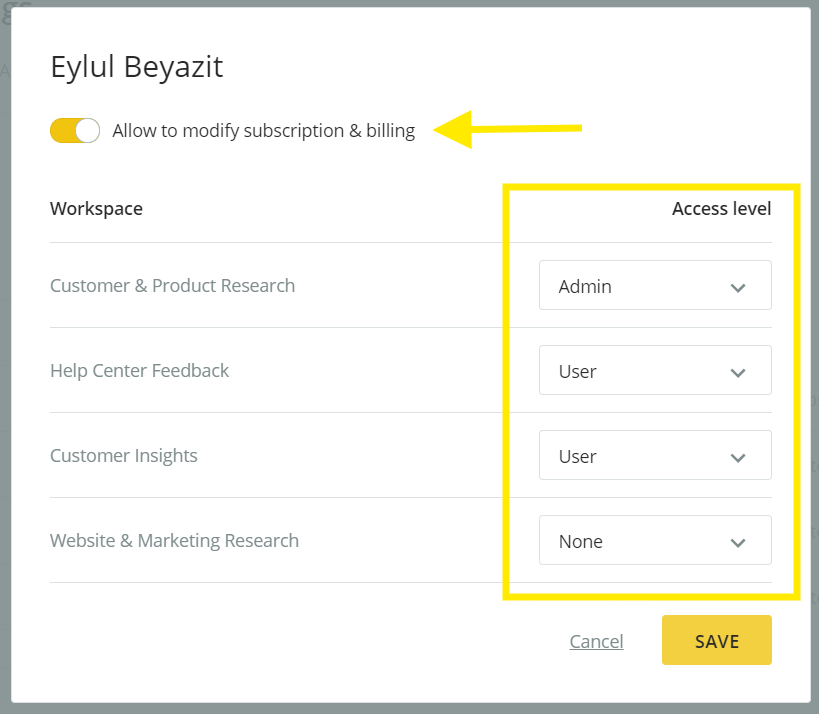Click the chevron icon in Help Center Feedback row
Viewport: 819px width, 714px height.
pyautogui.click(x=738, y=373)
